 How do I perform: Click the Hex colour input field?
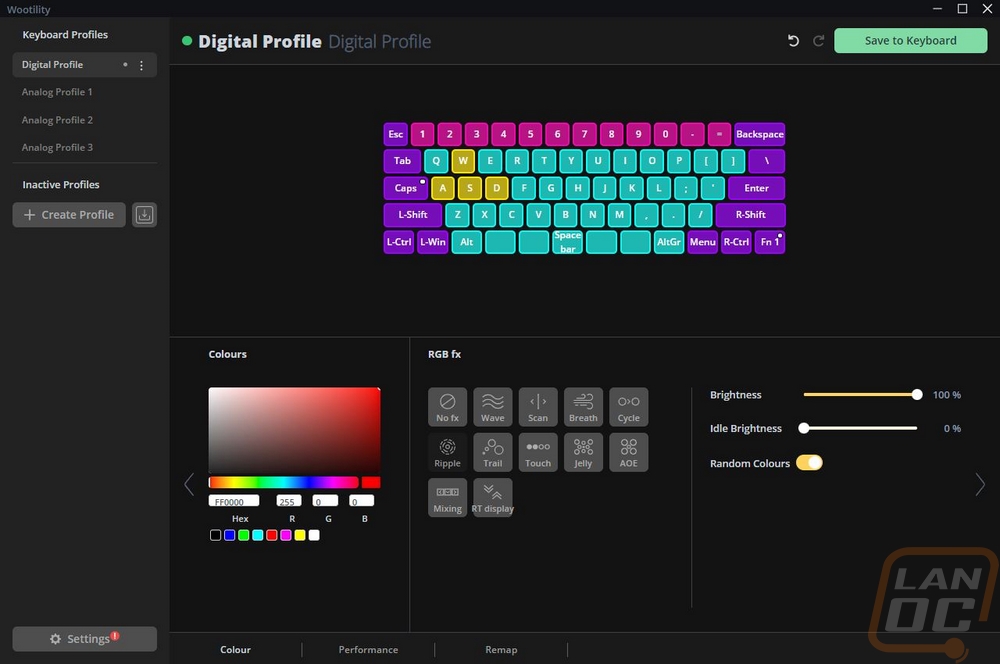[x=234, y=501]
